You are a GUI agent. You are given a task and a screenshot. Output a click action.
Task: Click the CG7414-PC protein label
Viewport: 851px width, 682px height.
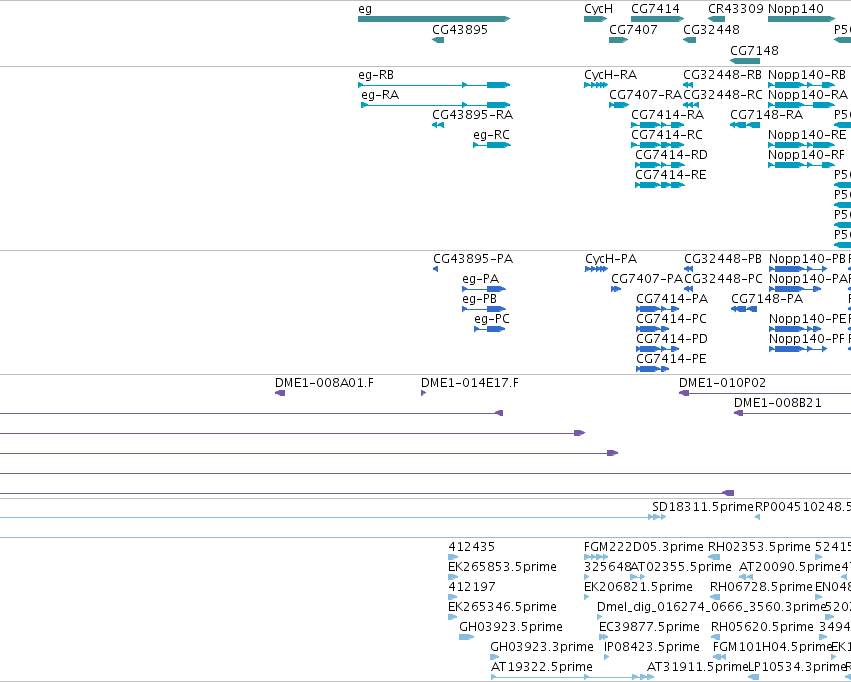(671, 319)
